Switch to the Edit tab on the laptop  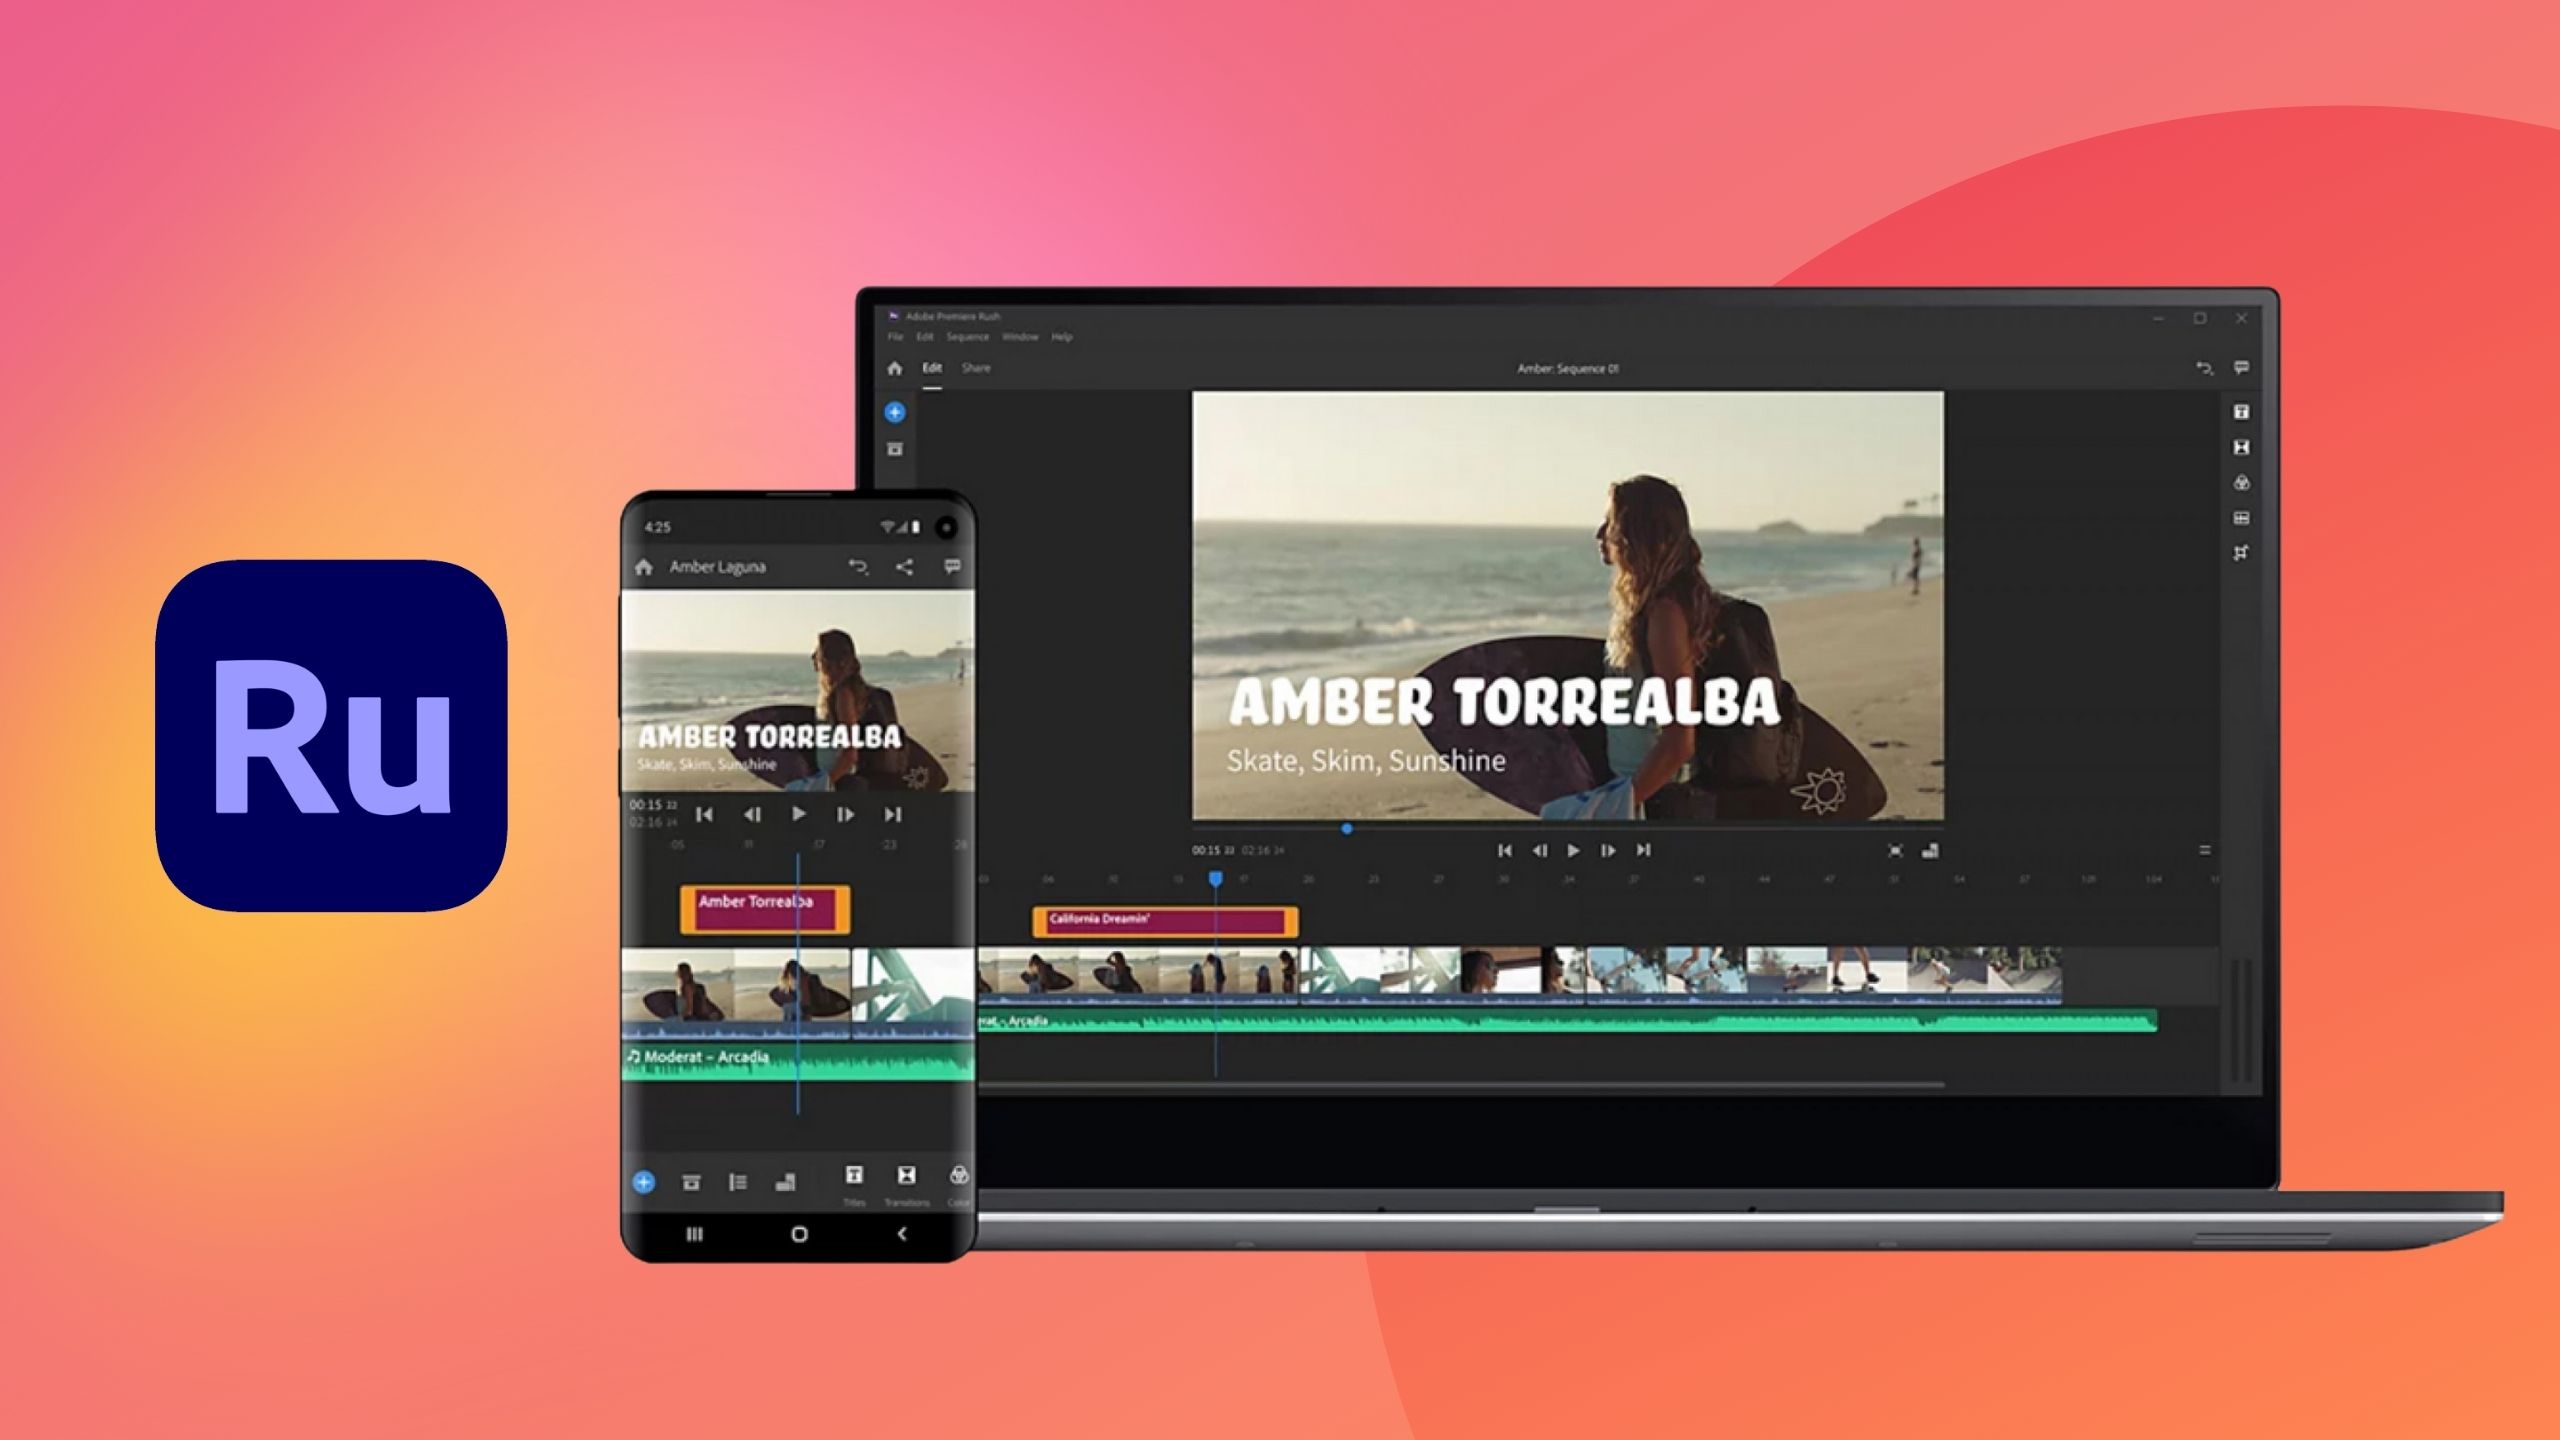[932, 368]
